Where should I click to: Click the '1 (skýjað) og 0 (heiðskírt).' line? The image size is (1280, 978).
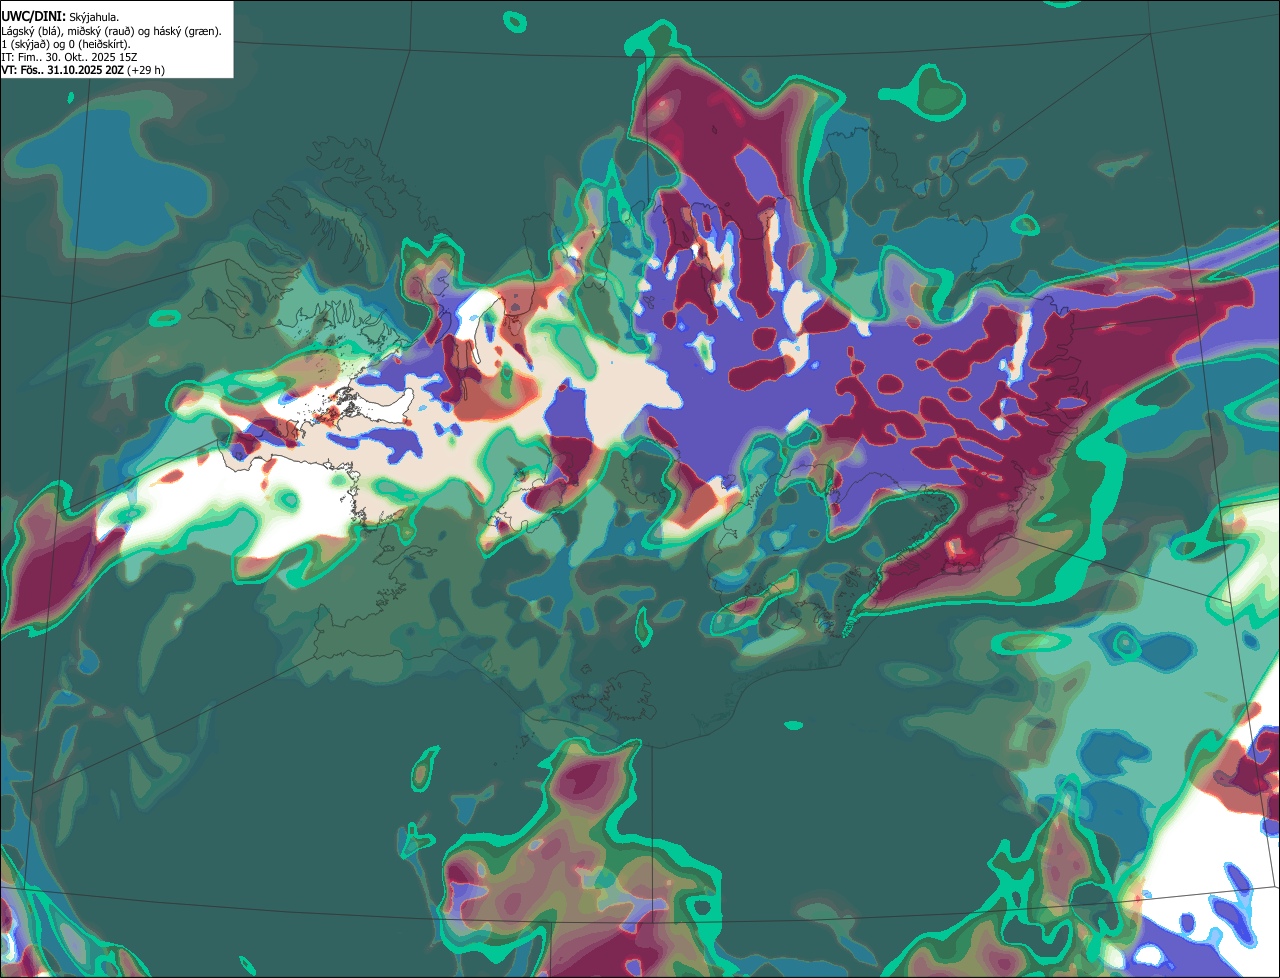tap(65, 44)
